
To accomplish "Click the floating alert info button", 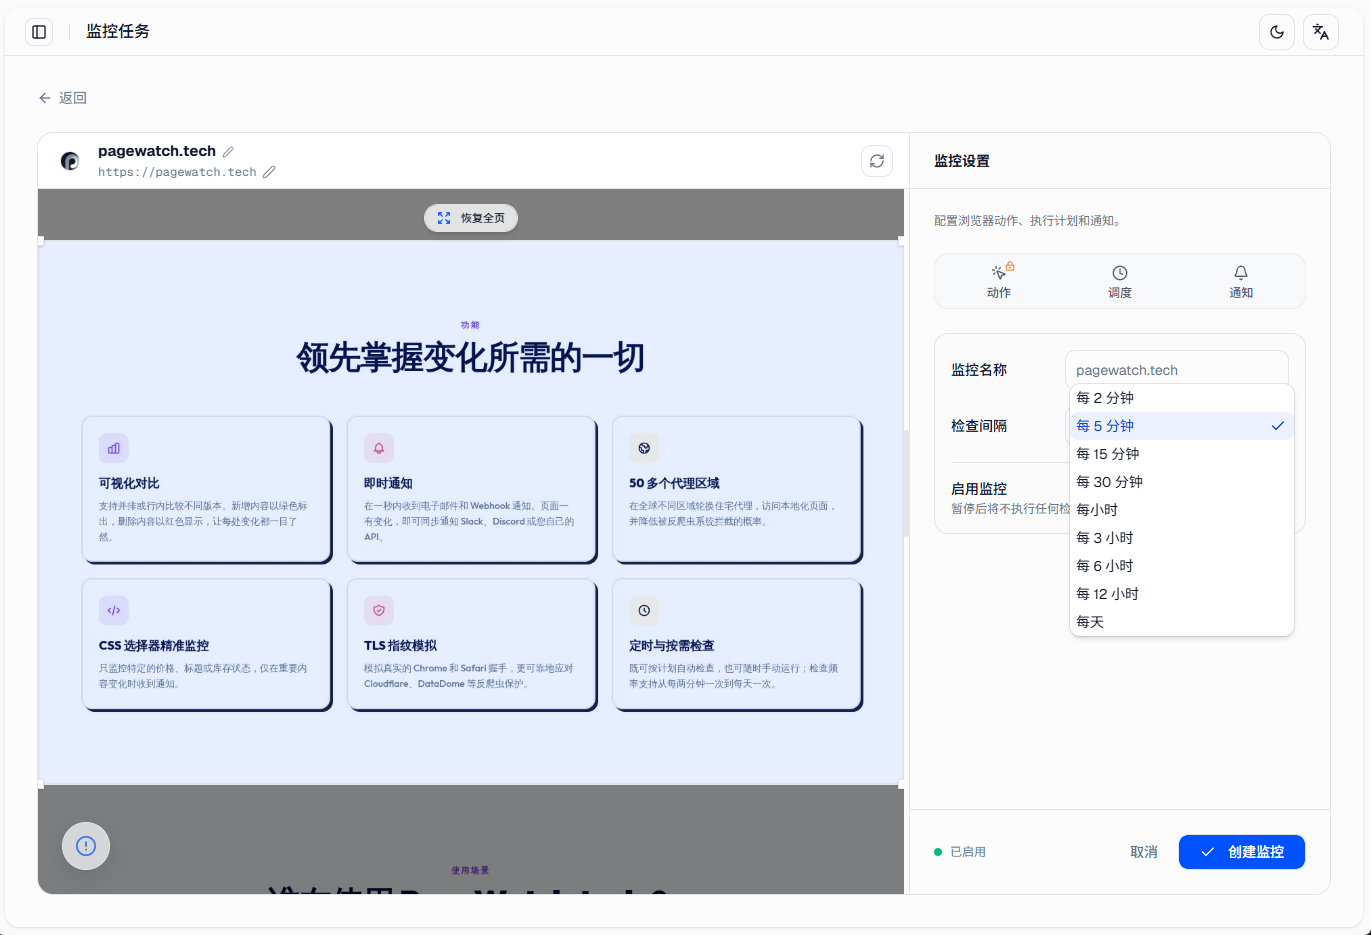I will point(86,846).
